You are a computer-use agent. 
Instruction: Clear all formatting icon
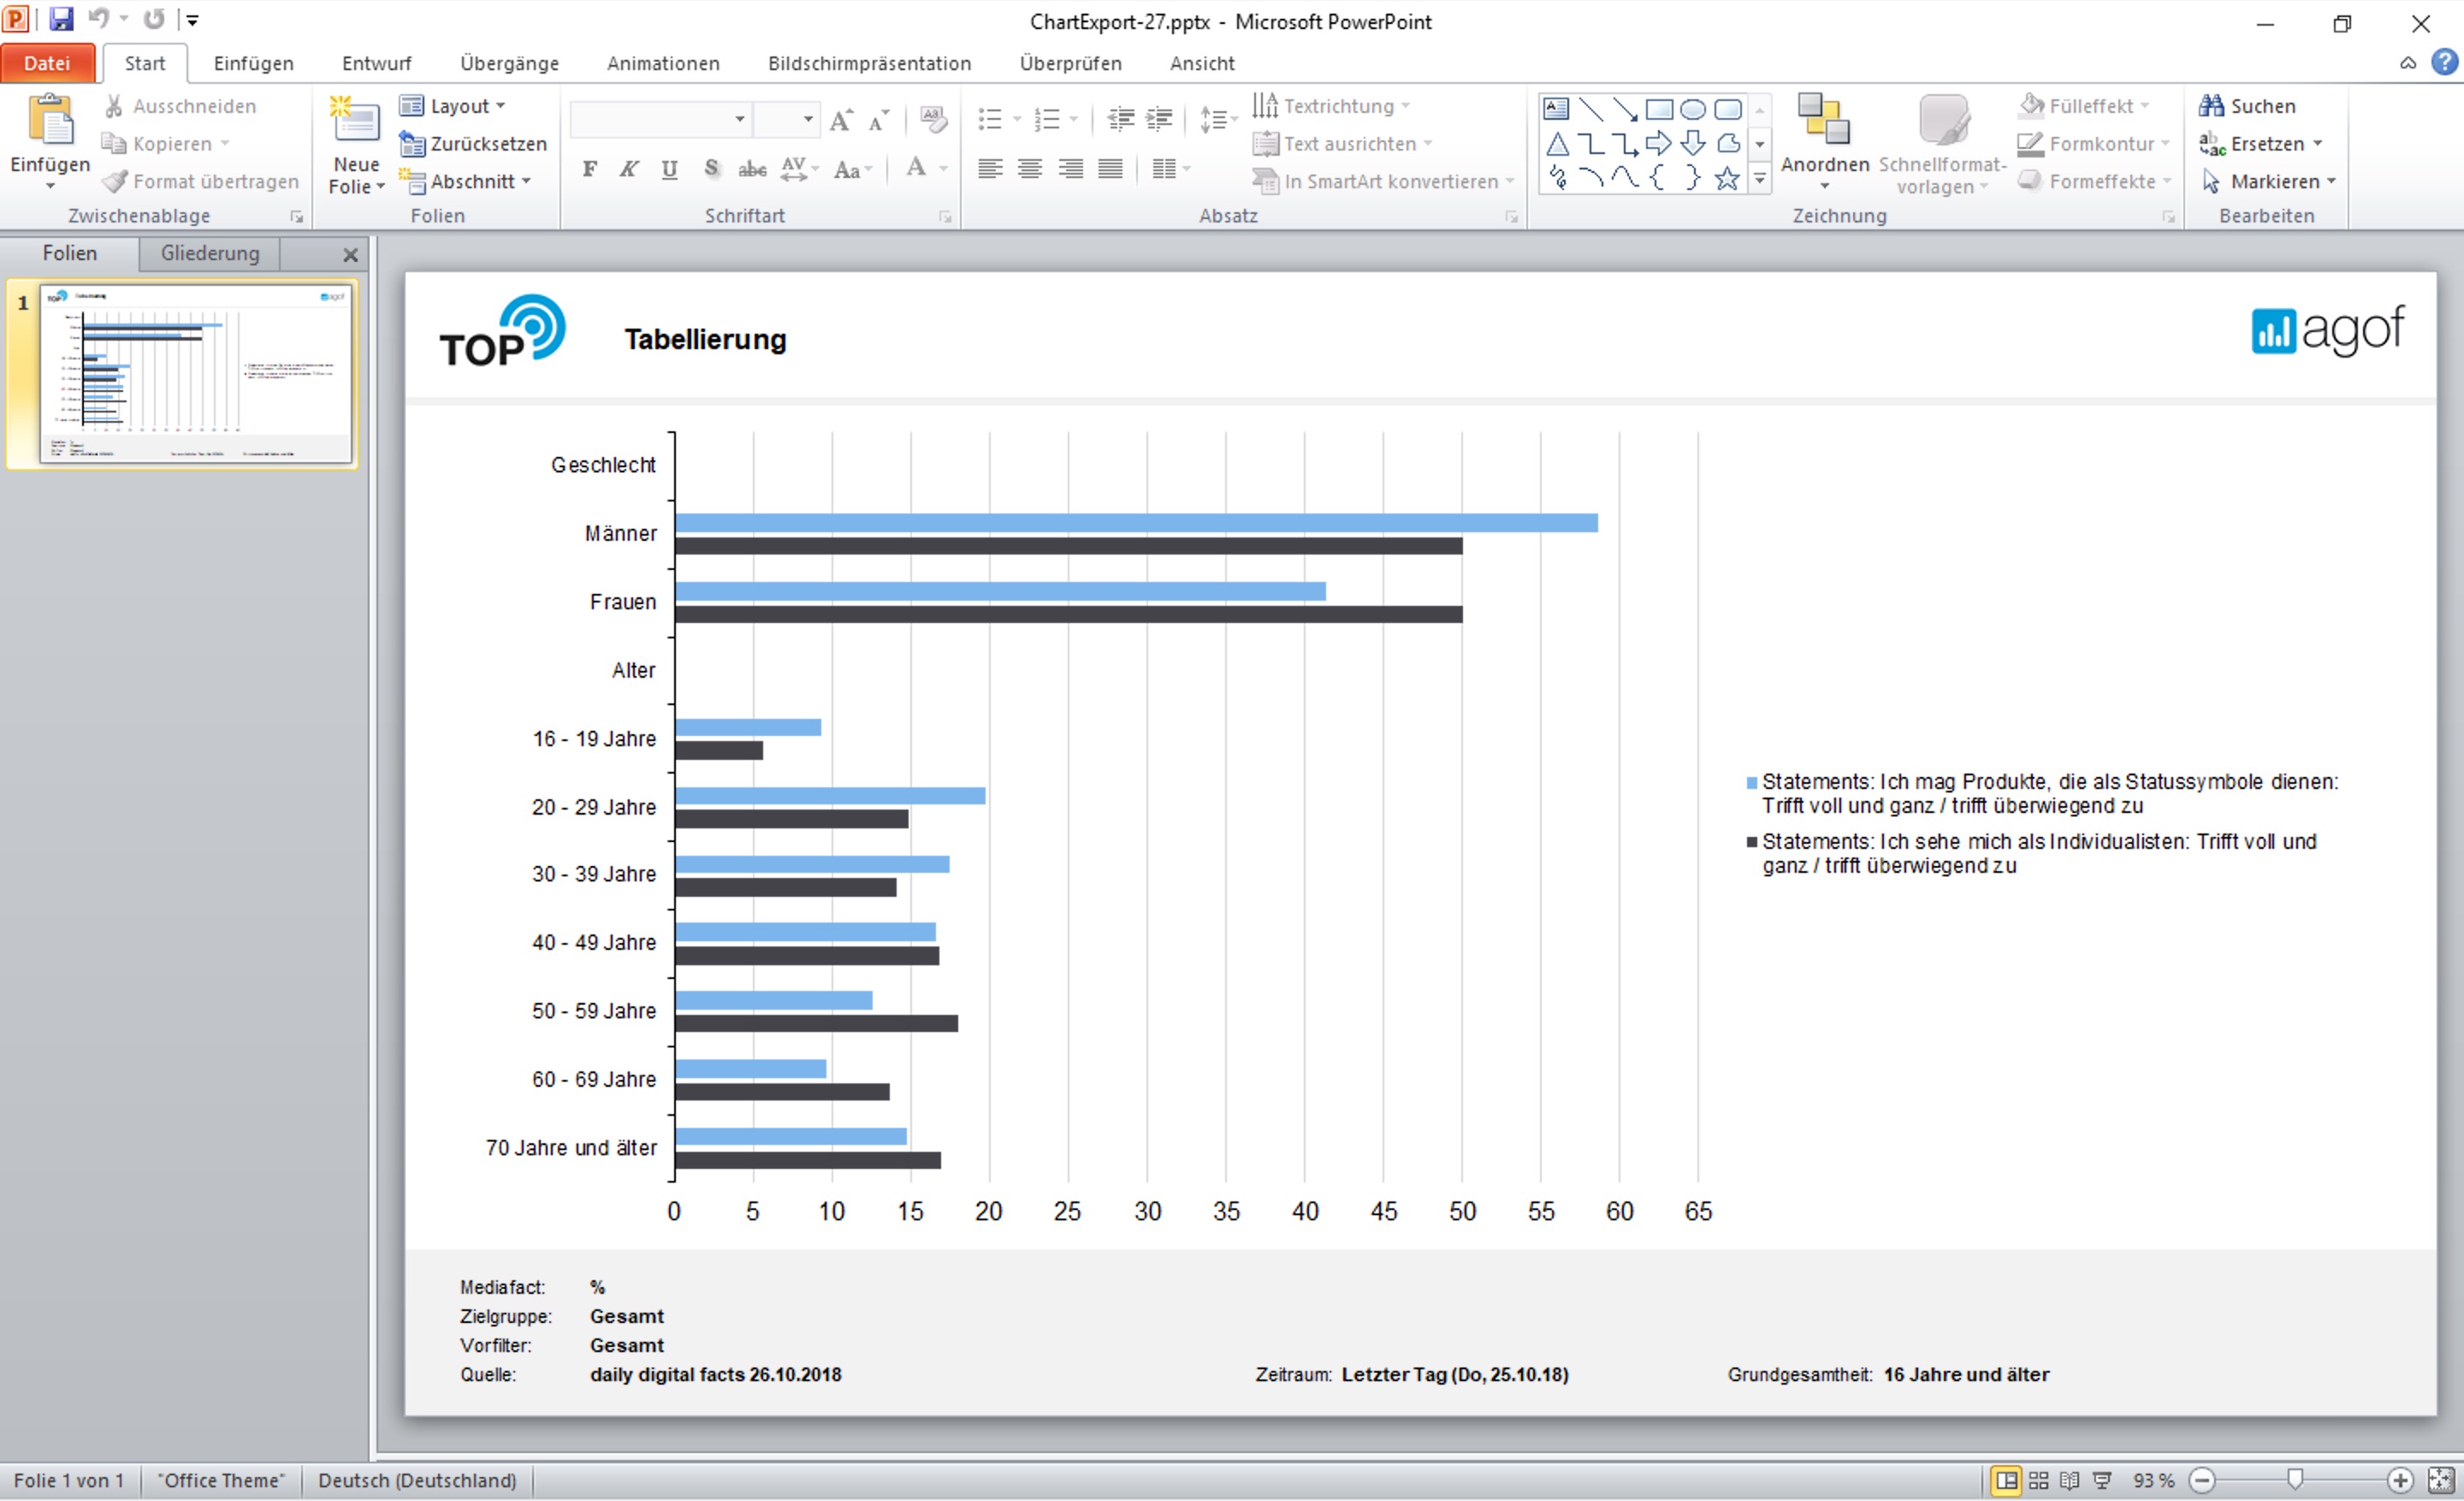(x=933, y=120)
